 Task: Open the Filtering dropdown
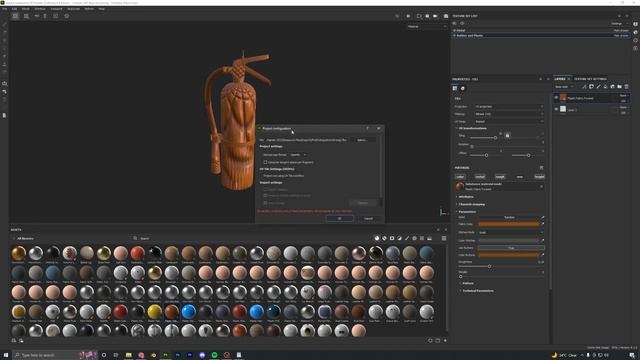coord(509,114)
